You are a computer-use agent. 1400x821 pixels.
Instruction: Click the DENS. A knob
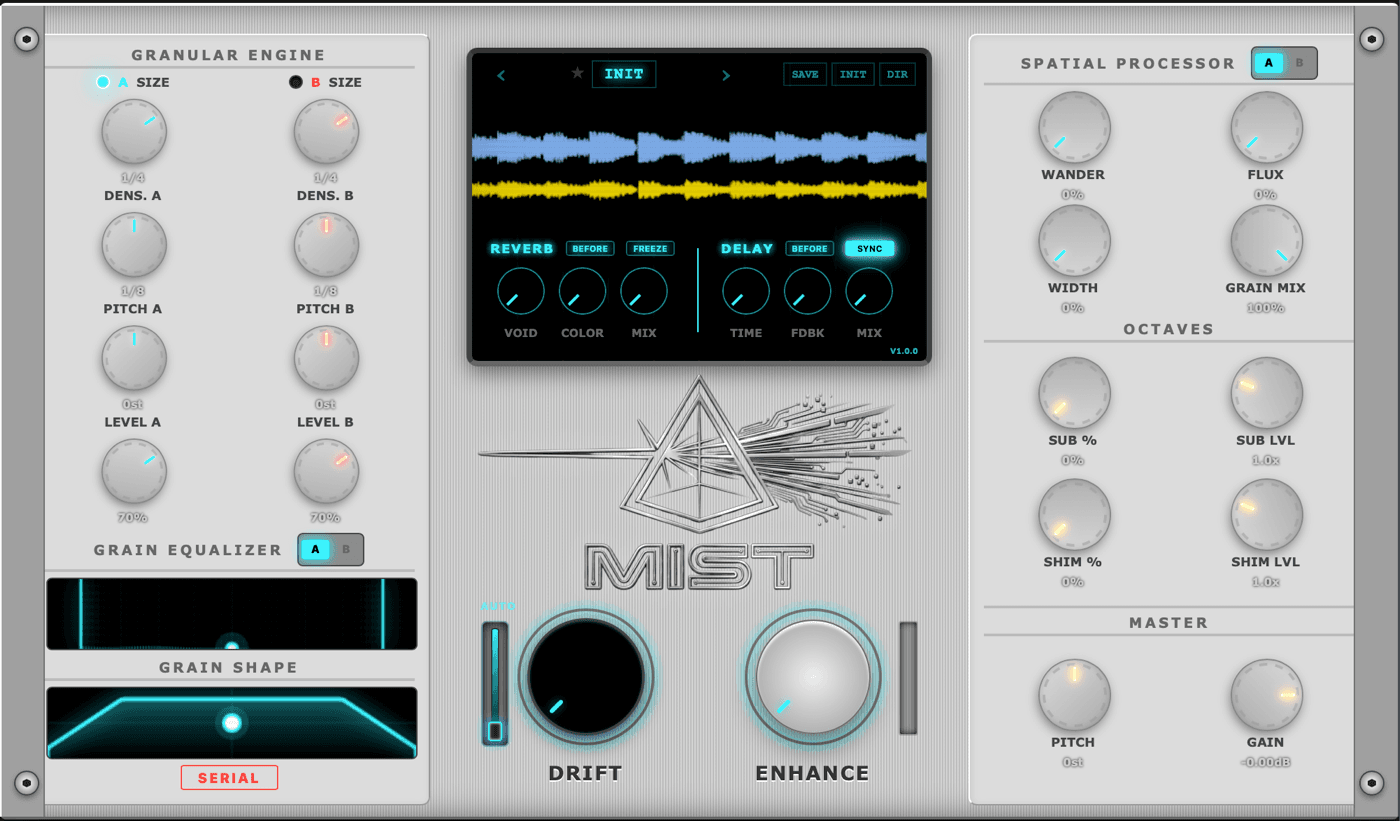pos(134,245)
